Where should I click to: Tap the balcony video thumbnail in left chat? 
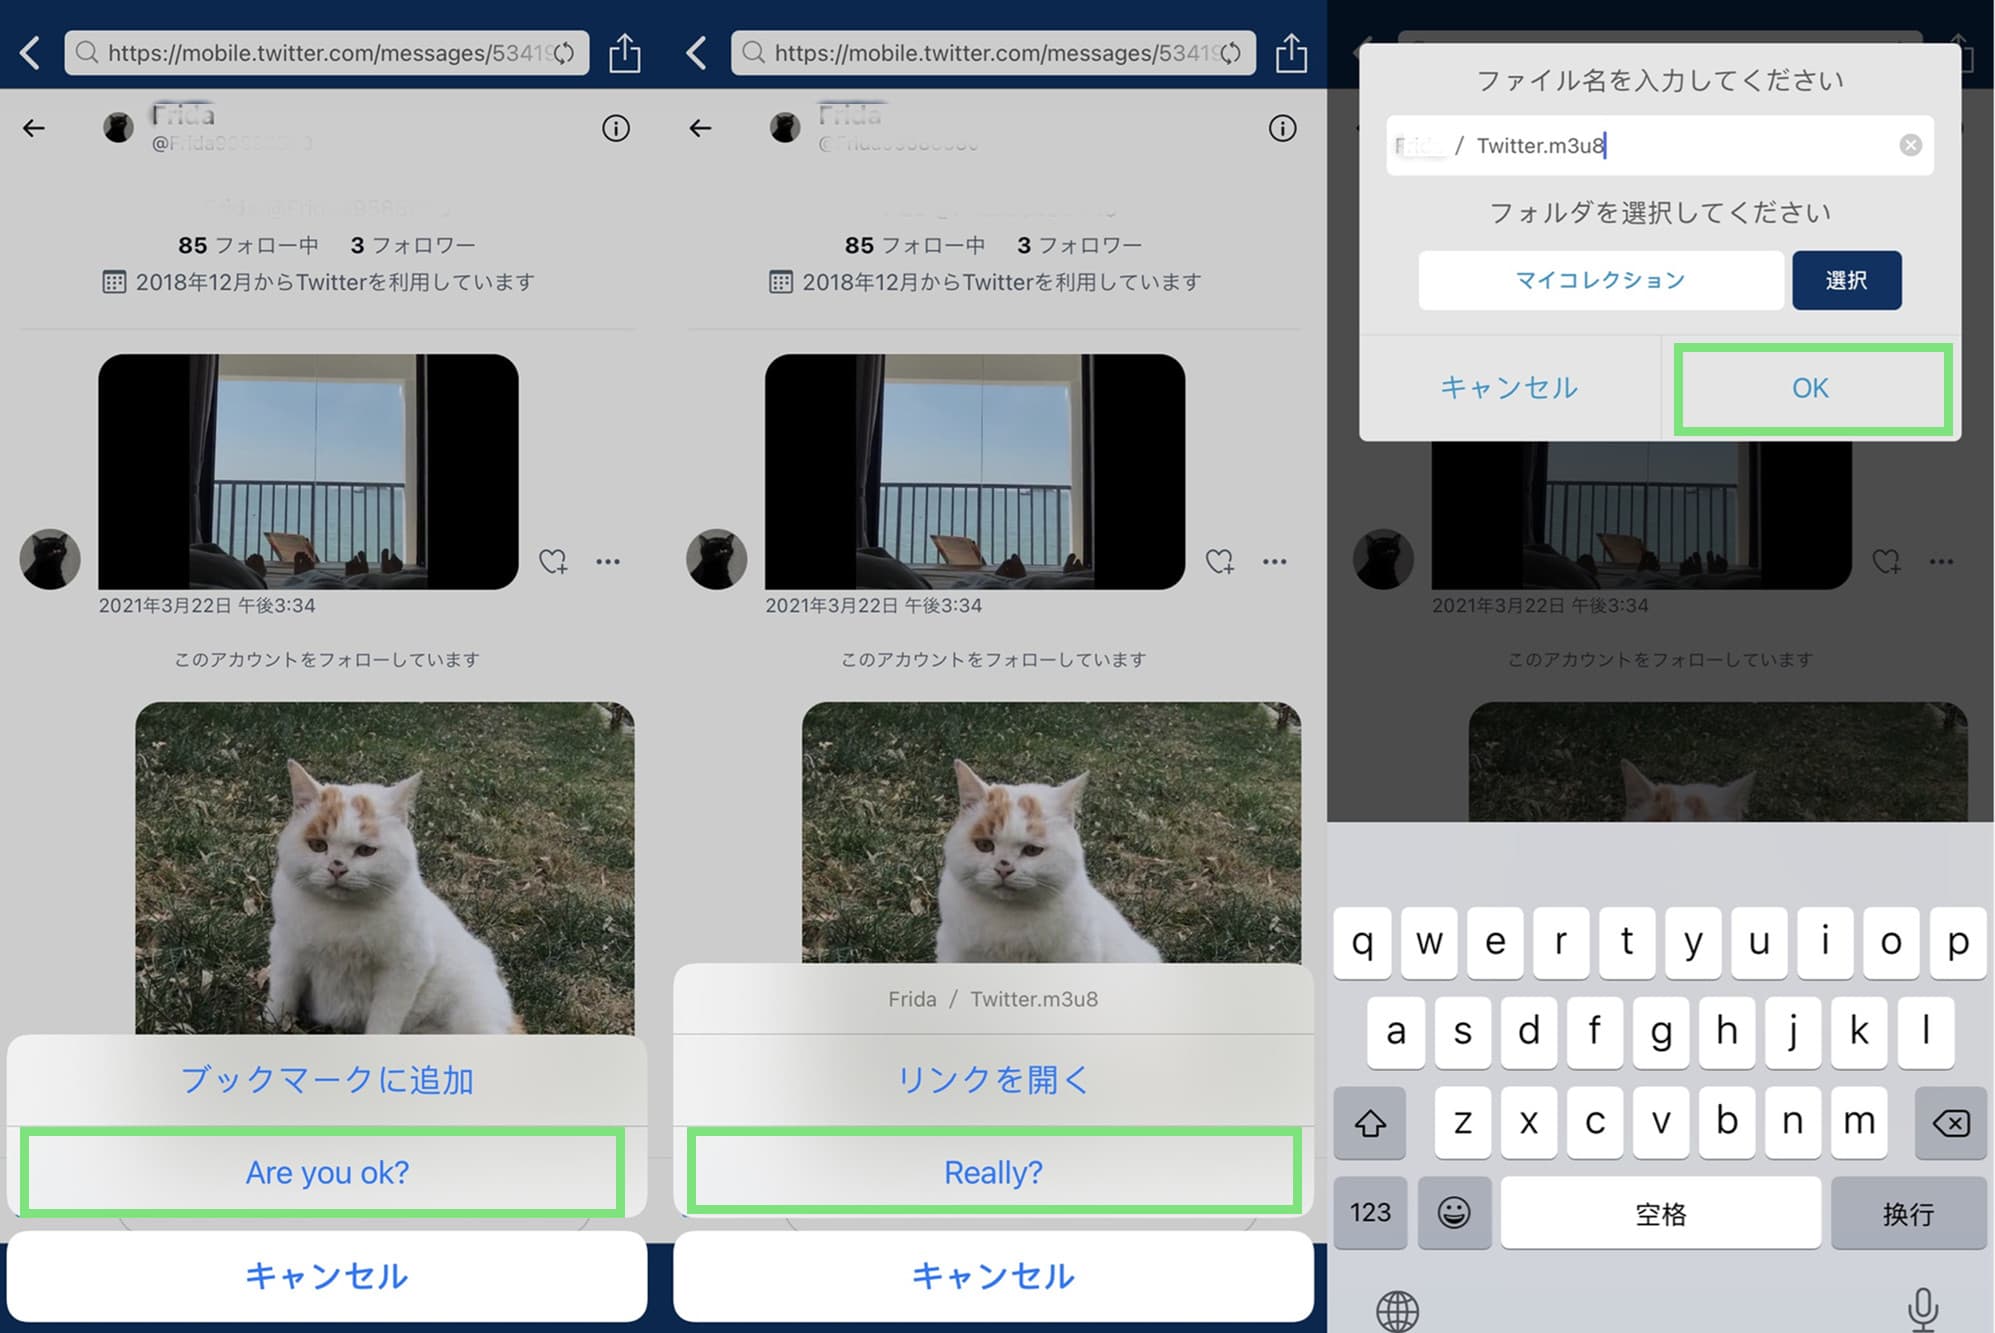pos(308,471)
